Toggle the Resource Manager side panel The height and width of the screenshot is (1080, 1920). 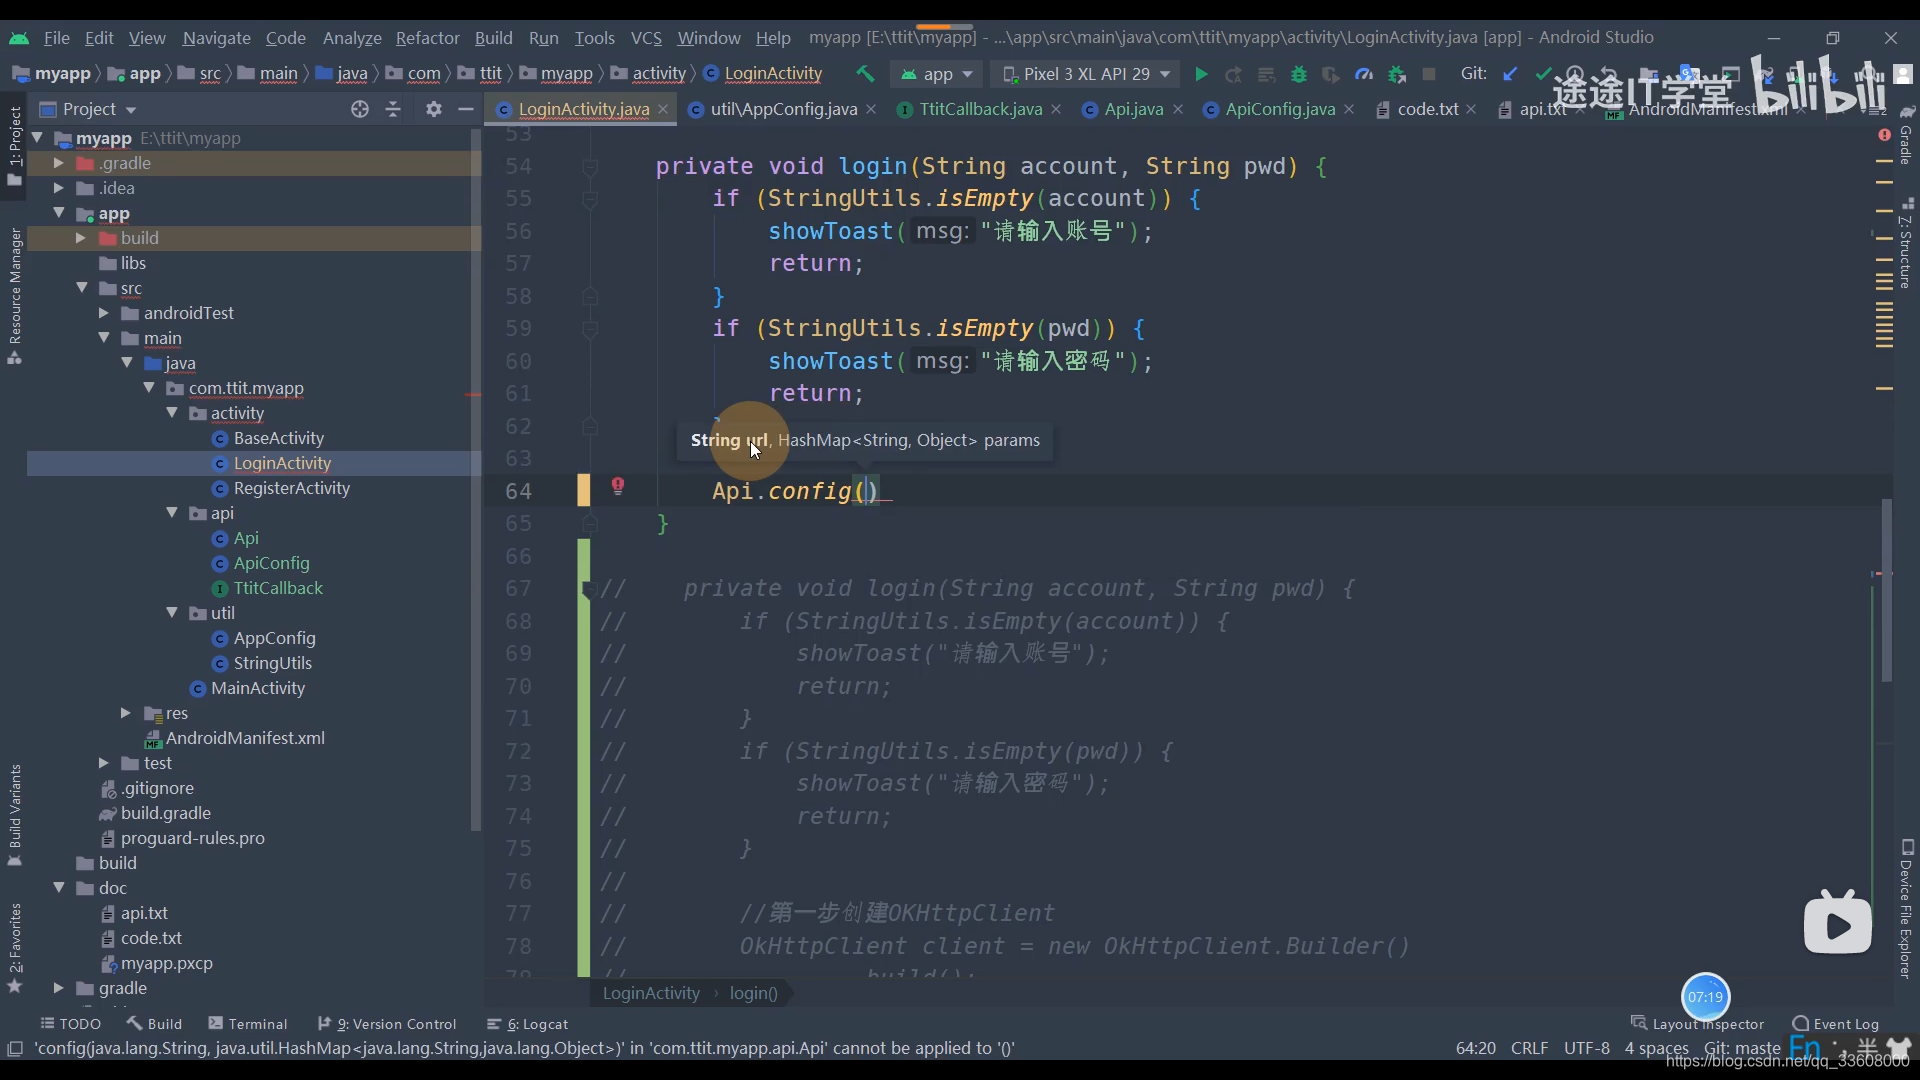tap(14, 296)
